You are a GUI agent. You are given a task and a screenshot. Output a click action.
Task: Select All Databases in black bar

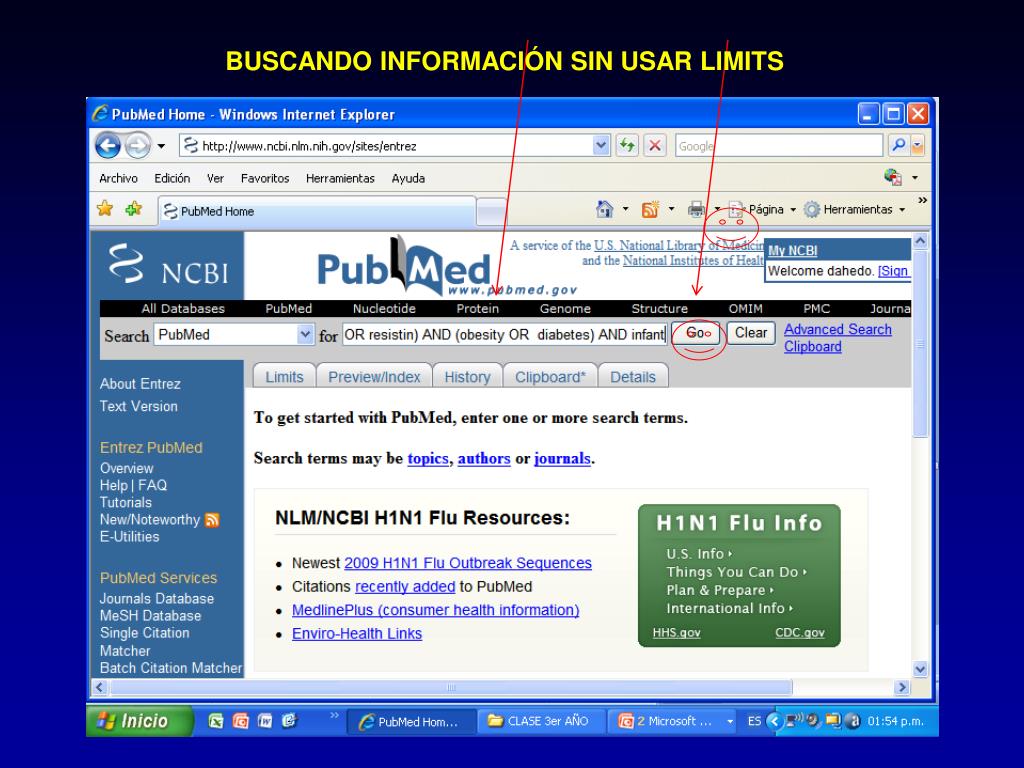(183, 308)
